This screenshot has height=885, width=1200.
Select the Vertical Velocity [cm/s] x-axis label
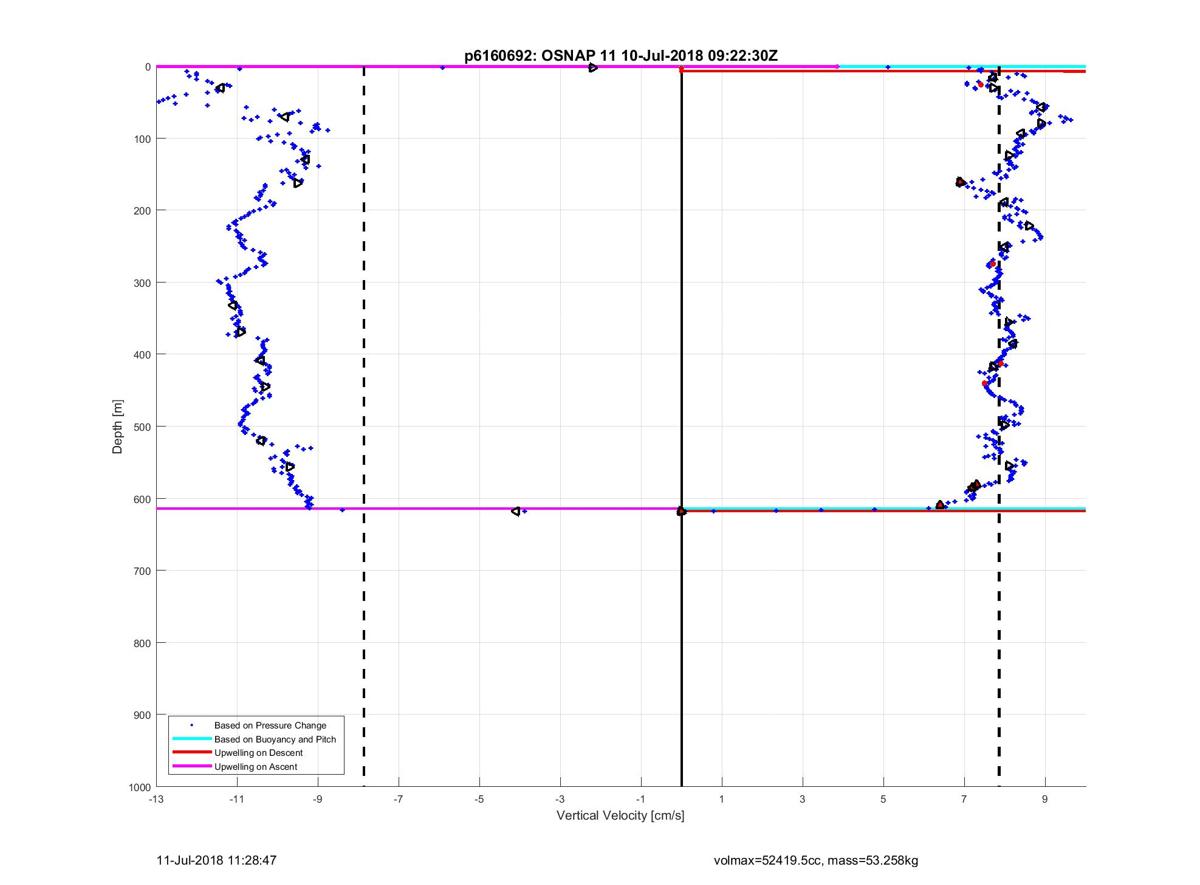620,816
